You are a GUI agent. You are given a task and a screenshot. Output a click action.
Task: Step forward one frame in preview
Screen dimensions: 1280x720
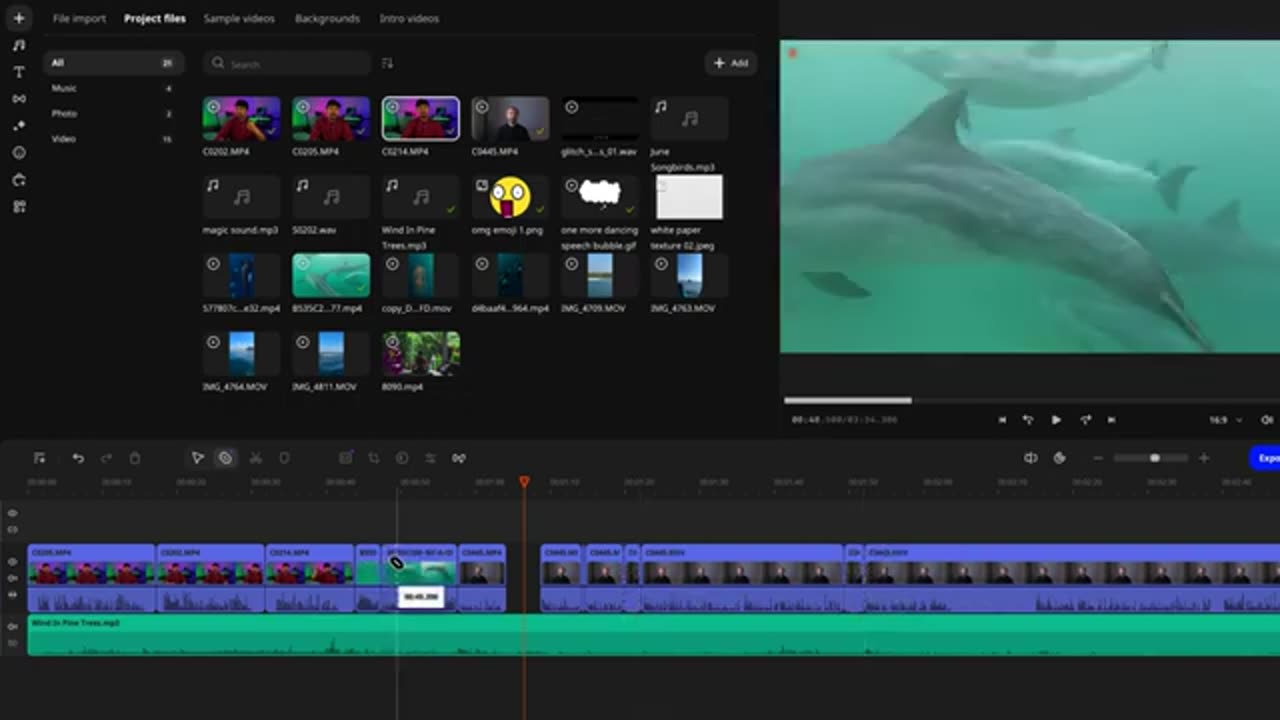[1085, 420]
